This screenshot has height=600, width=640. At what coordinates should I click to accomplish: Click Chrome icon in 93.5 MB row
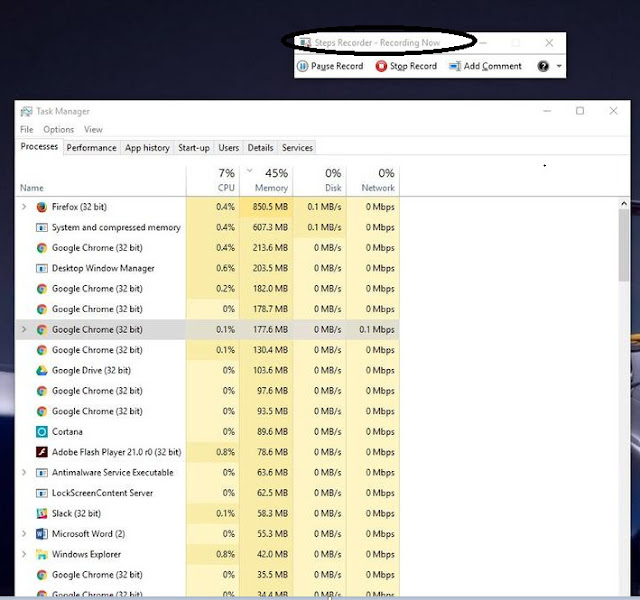point(42,411)
